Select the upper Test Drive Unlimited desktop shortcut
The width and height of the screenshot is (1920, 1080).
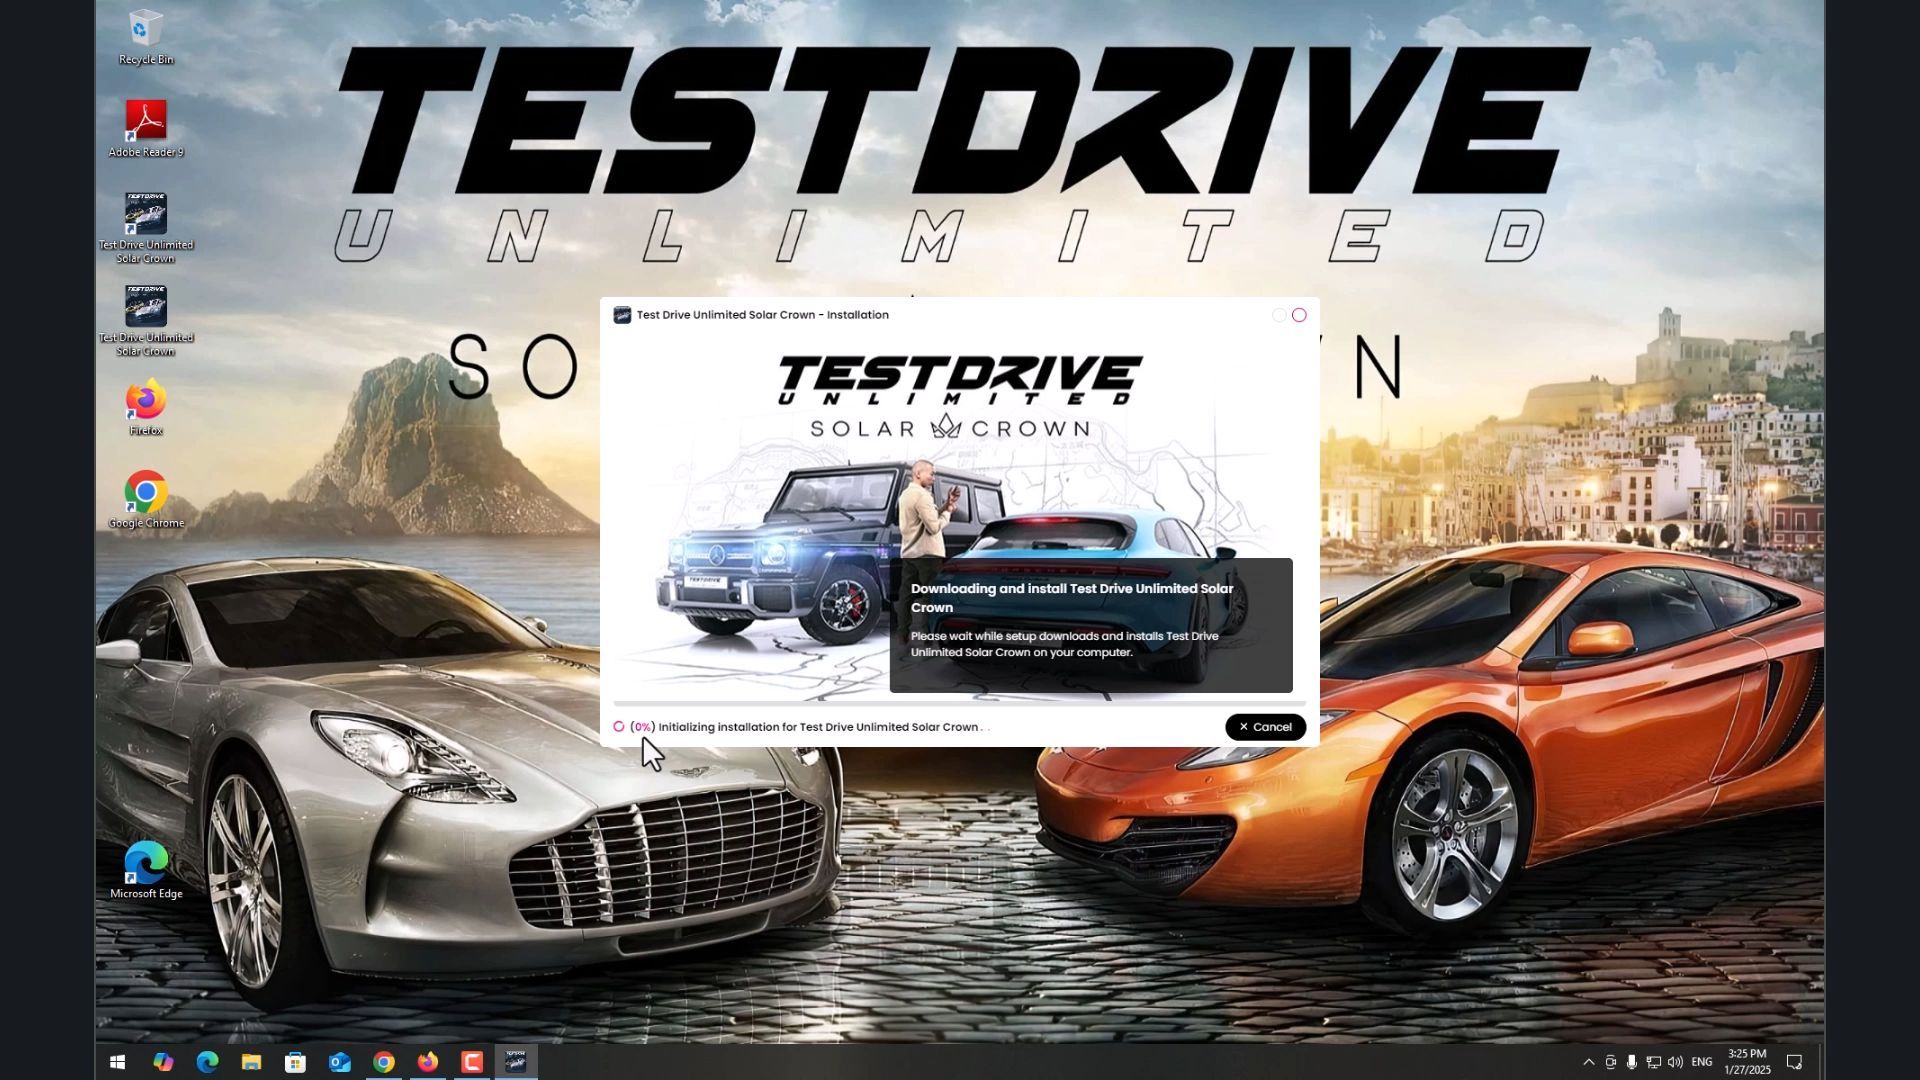coord(146,228)
